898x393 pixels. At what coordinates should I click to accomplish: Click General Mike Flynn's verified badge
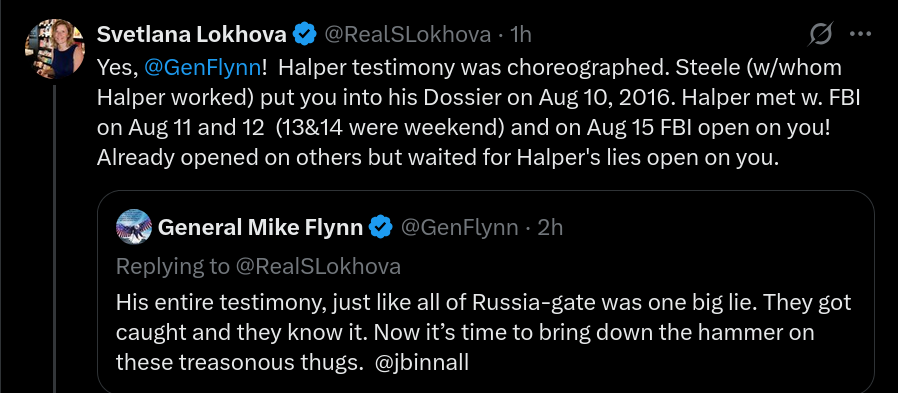[381, 227]
